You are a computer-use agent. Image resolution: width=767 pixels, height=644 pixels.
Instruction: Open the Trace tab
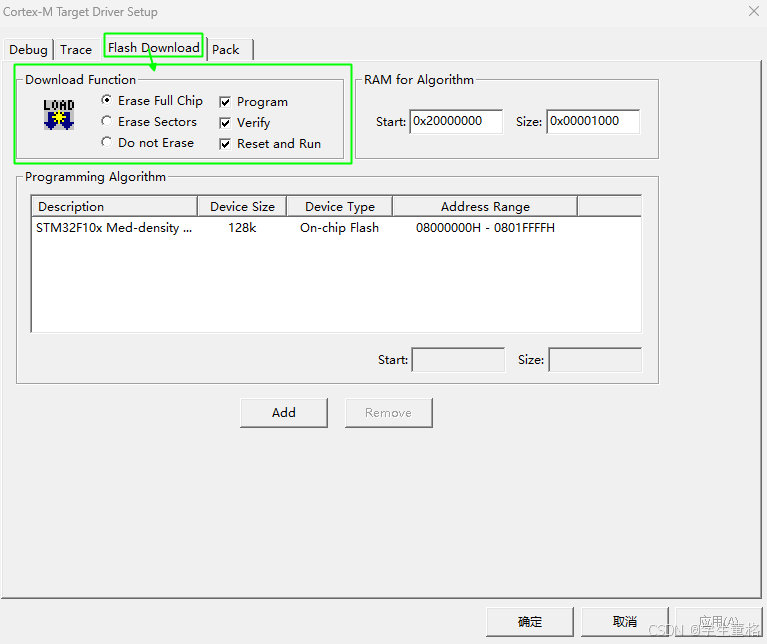[76, 49]
